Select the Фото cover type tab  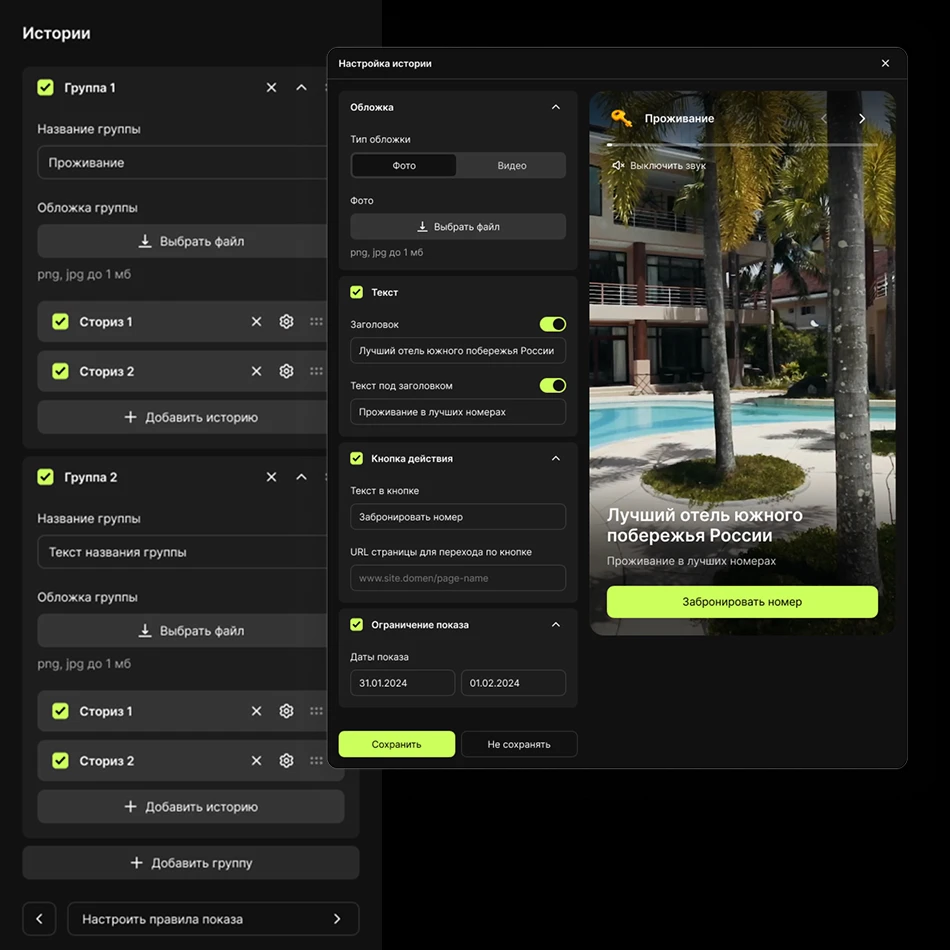point(404,165)
